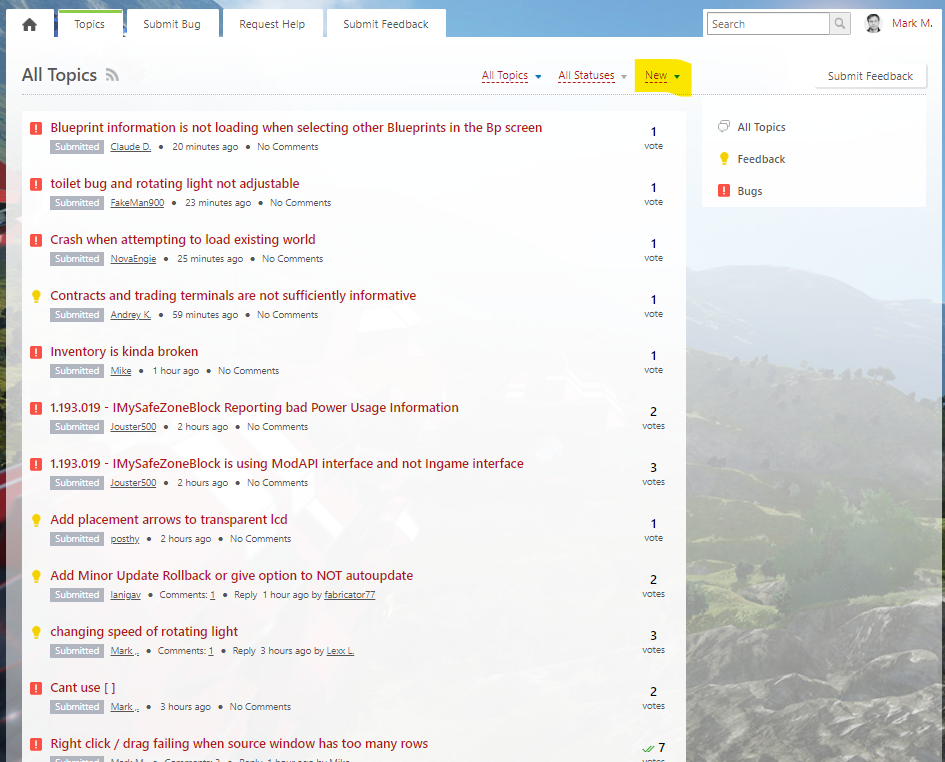Image resolution: width=945 pixels, height=762 pixels.
Task: Expand the All Statuses dropdown
Action: coord(592,76)
